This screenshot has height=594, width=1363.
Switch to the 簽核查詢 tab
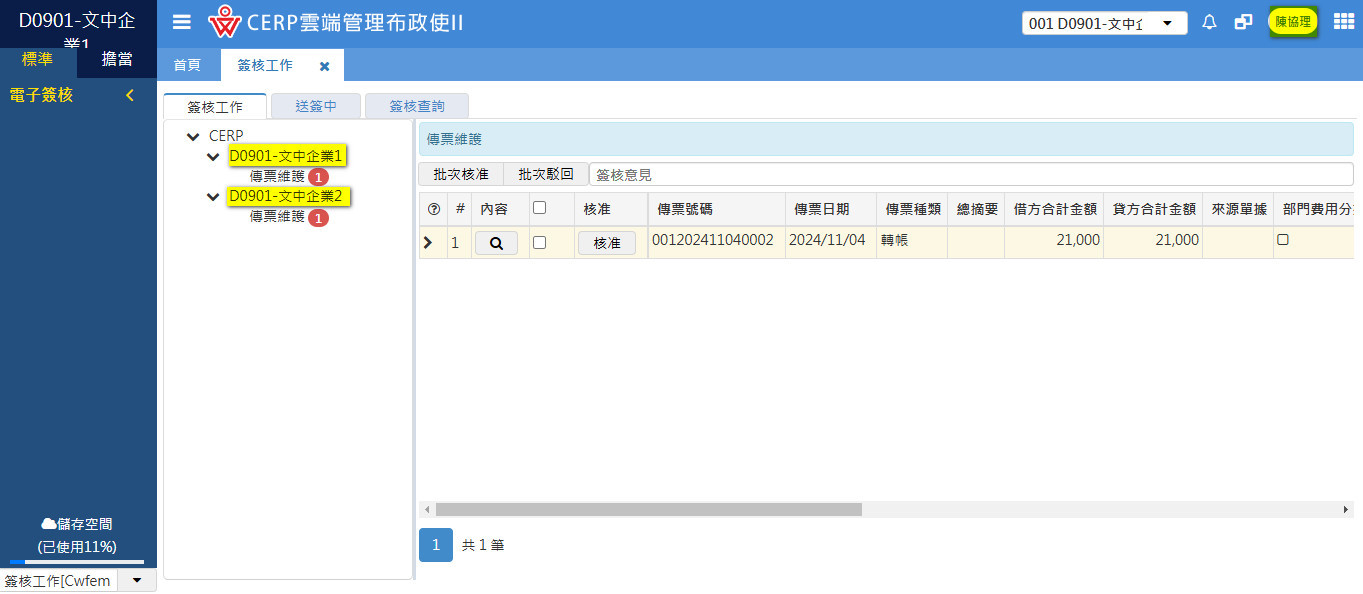pyautogui.click(x=417, y=106)
